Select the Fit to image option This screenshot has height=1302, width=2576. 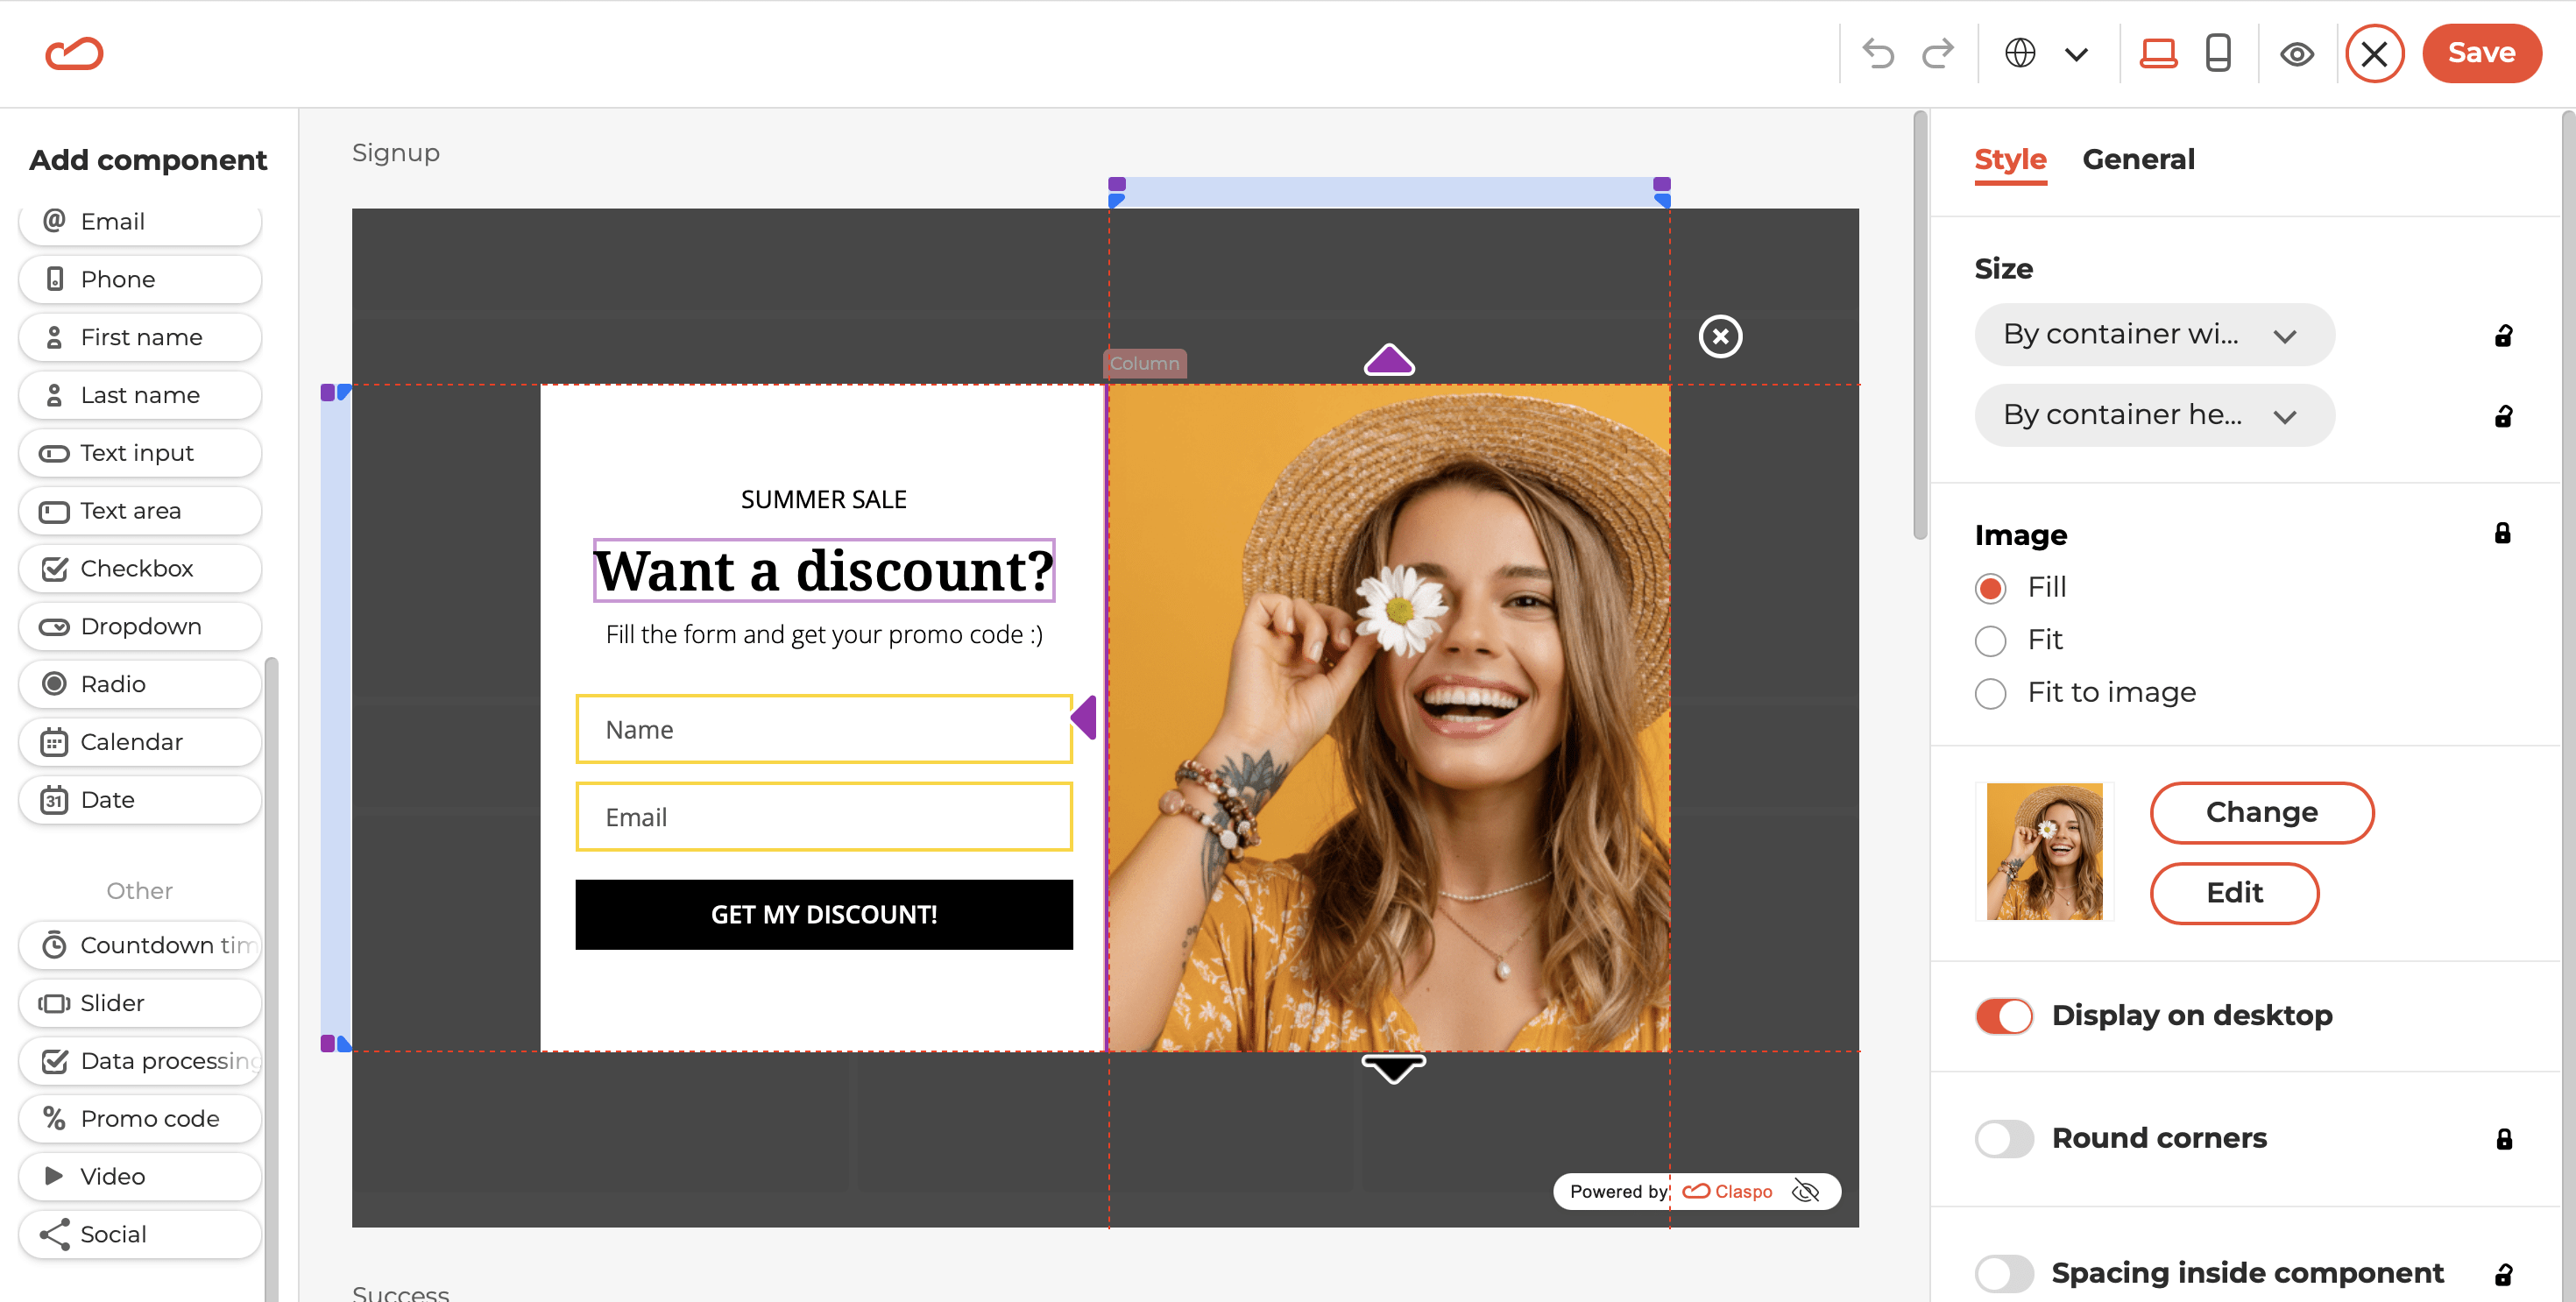[1991, 692]
